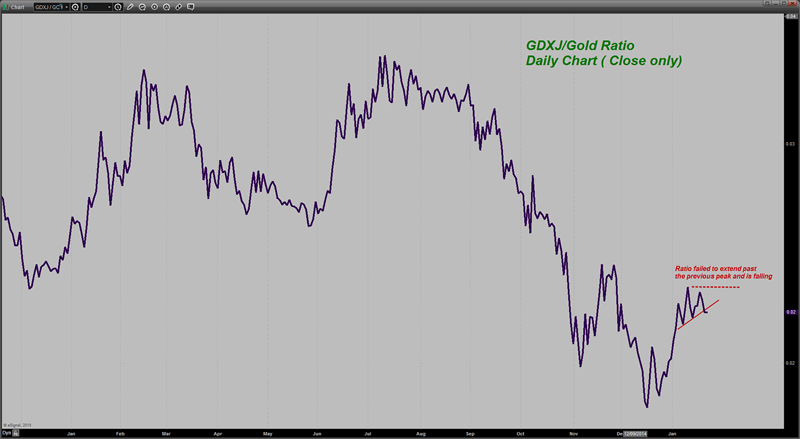Open the GDXJ / GC1 symbol dropdown arrow
The image size is (800, 439).
tap(66, 7)
